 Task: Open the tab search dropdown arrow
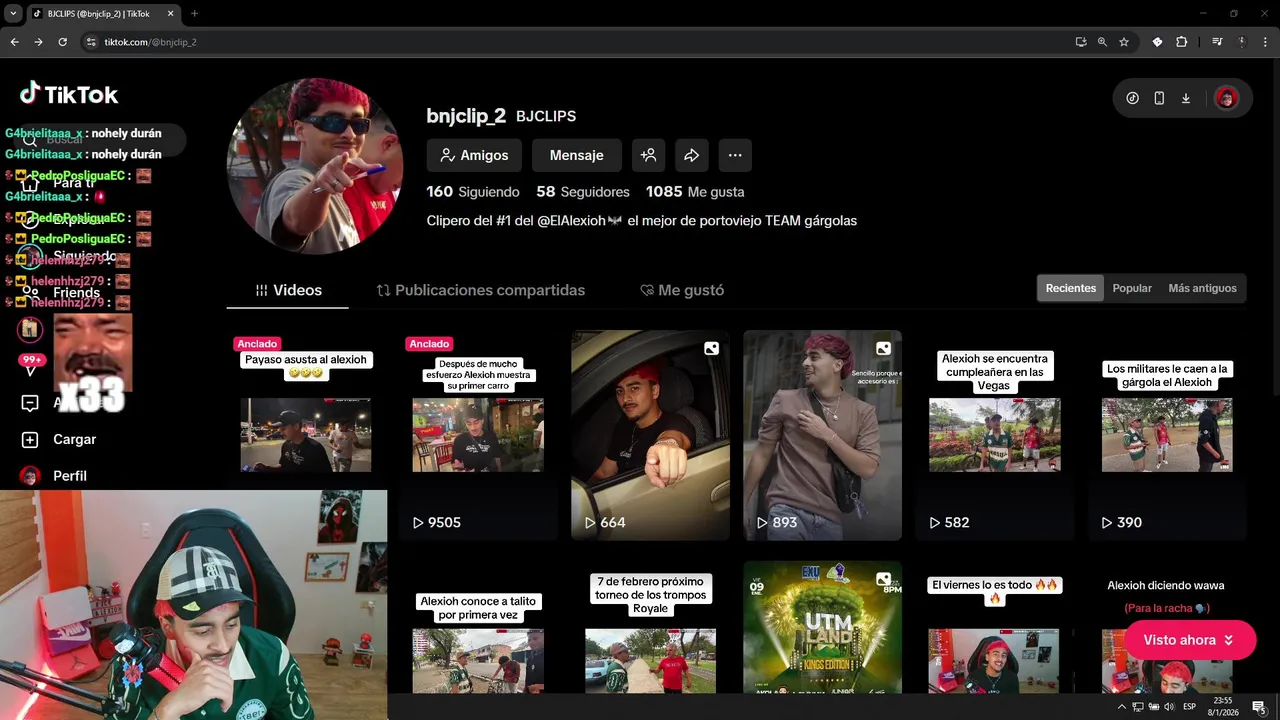tap(13, 13)
